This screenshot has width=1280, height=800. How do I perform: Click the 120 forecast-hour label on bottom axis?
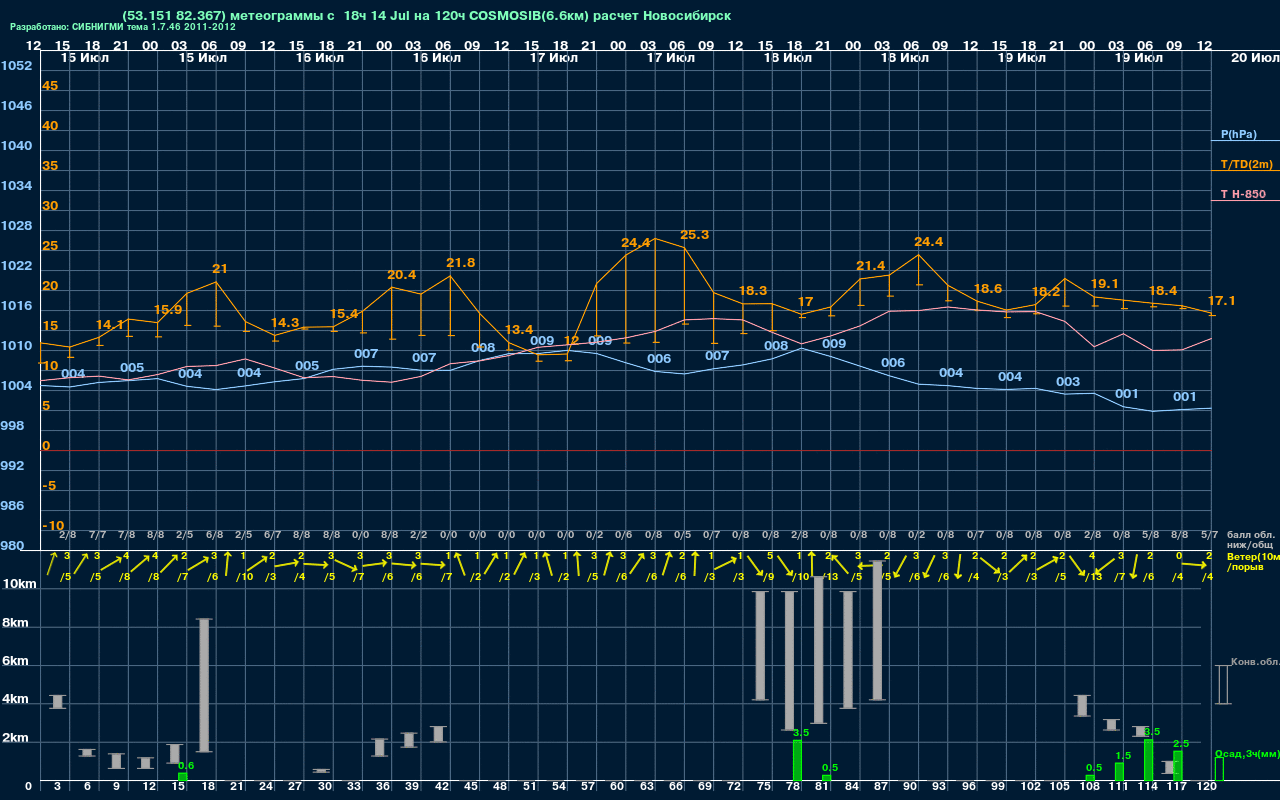[1207, 787]
